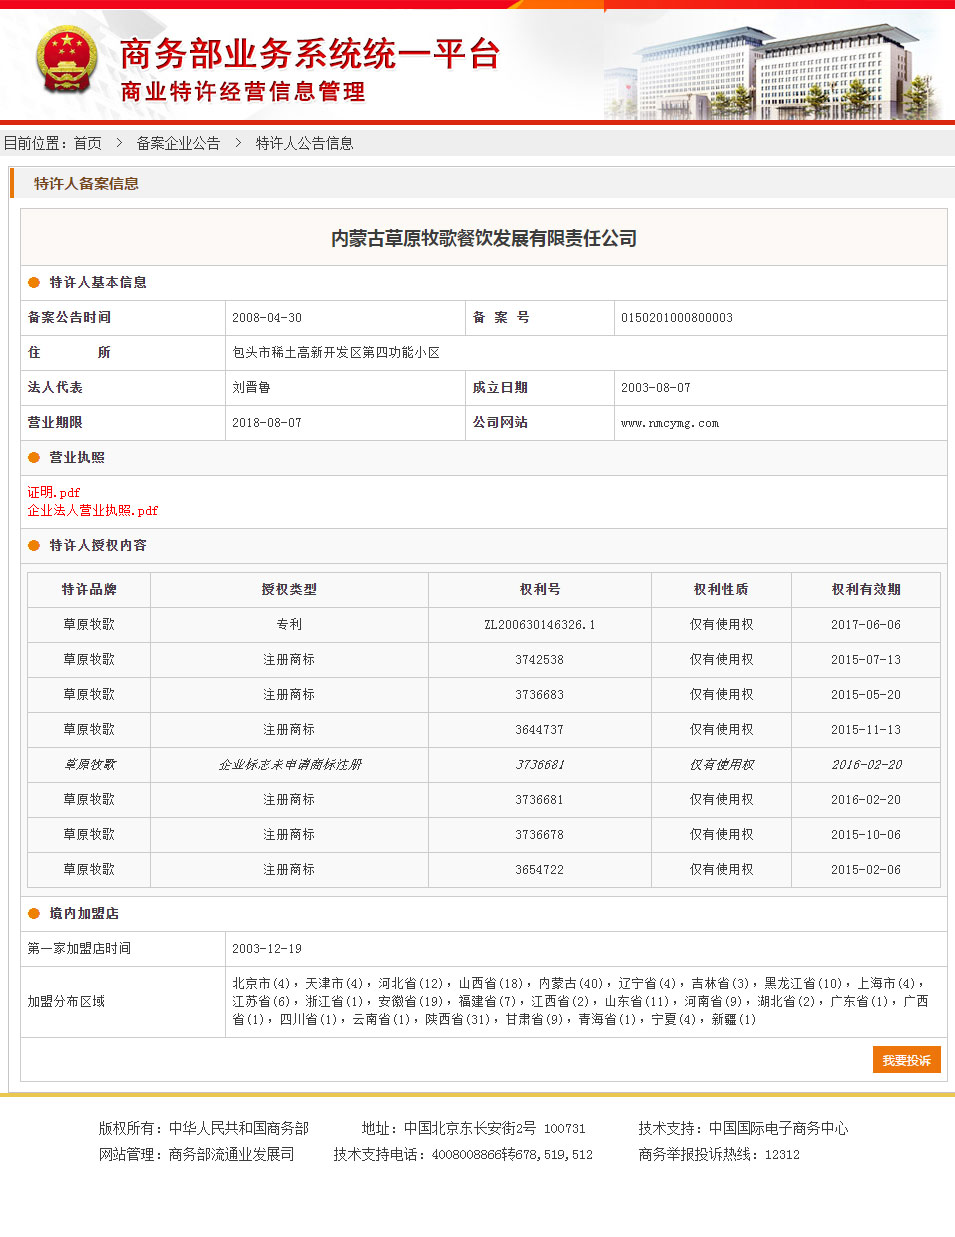Viewport: 955px width, 1237px height.
Task: Click legal representative name 刘晋鲁
Action: click(251, 388)
